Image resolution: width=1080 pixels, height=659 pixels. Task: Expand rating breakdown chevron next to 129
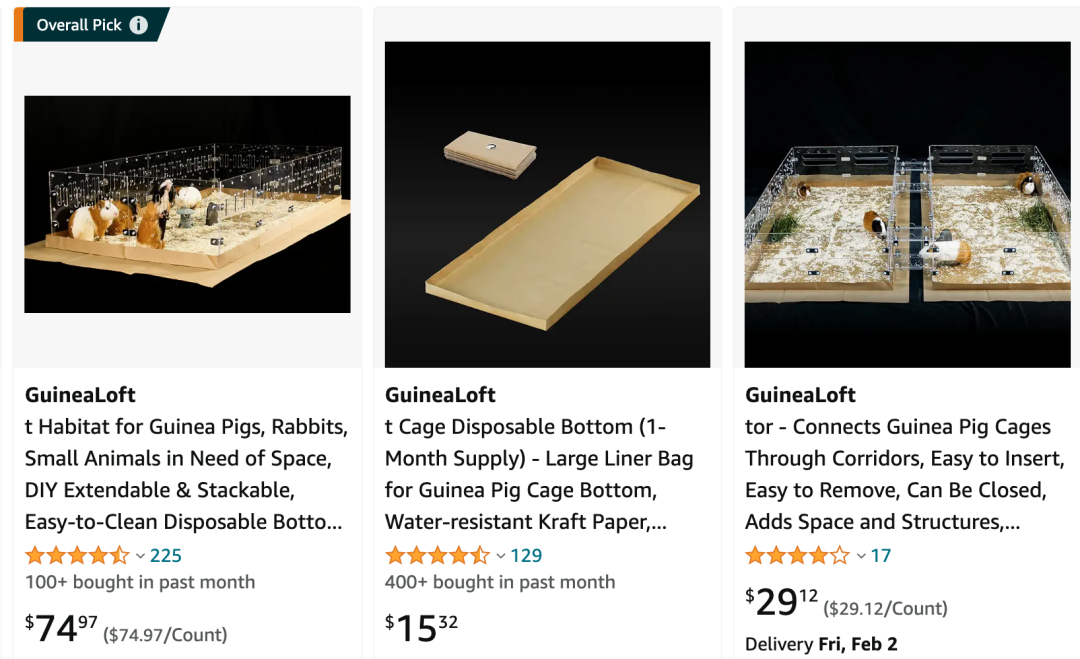click(501, 556)
